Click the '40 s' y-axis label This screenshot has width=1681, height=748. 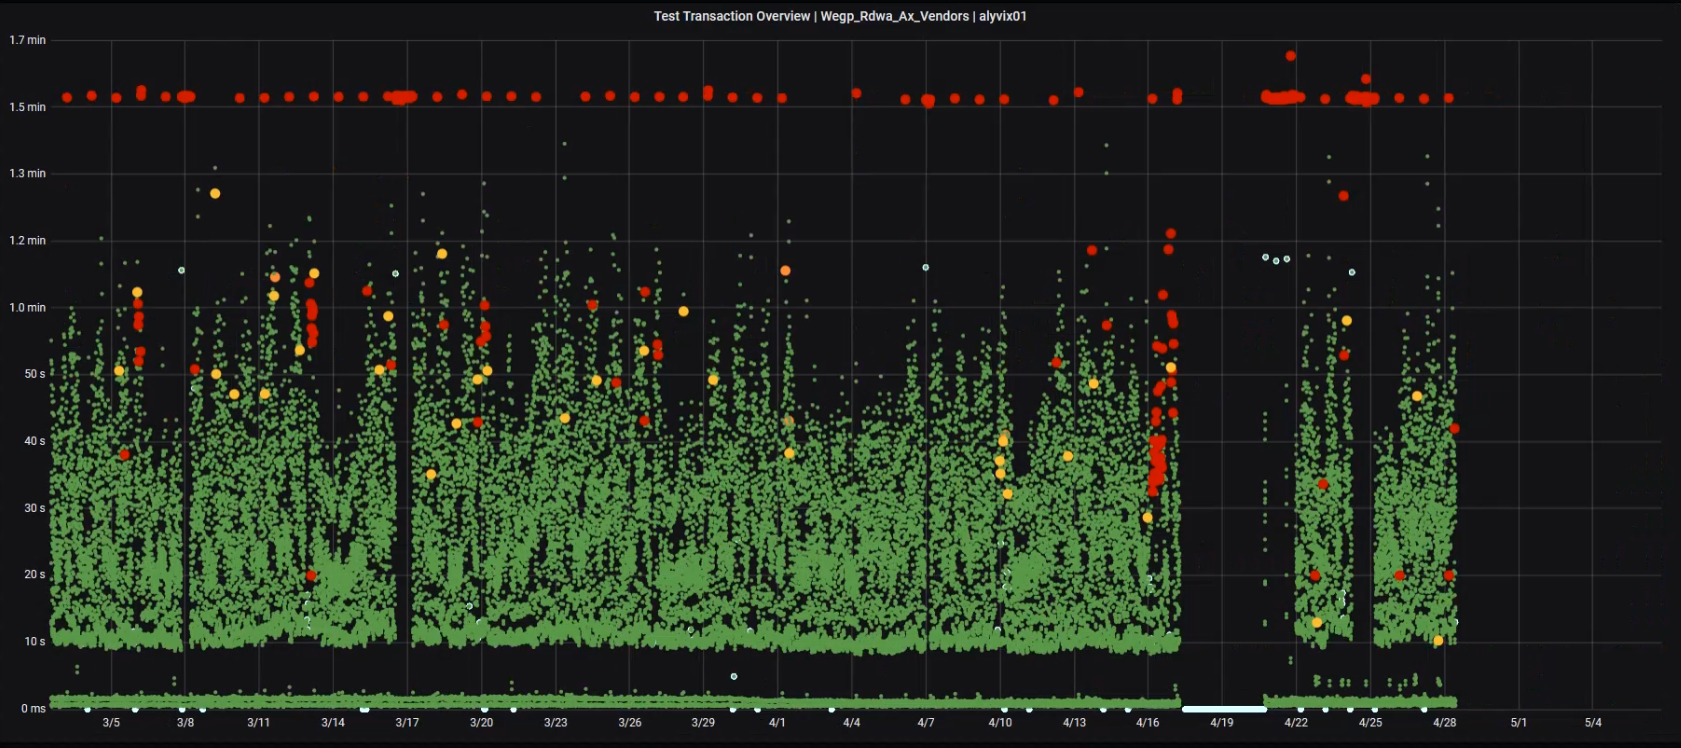pos(35,441)
